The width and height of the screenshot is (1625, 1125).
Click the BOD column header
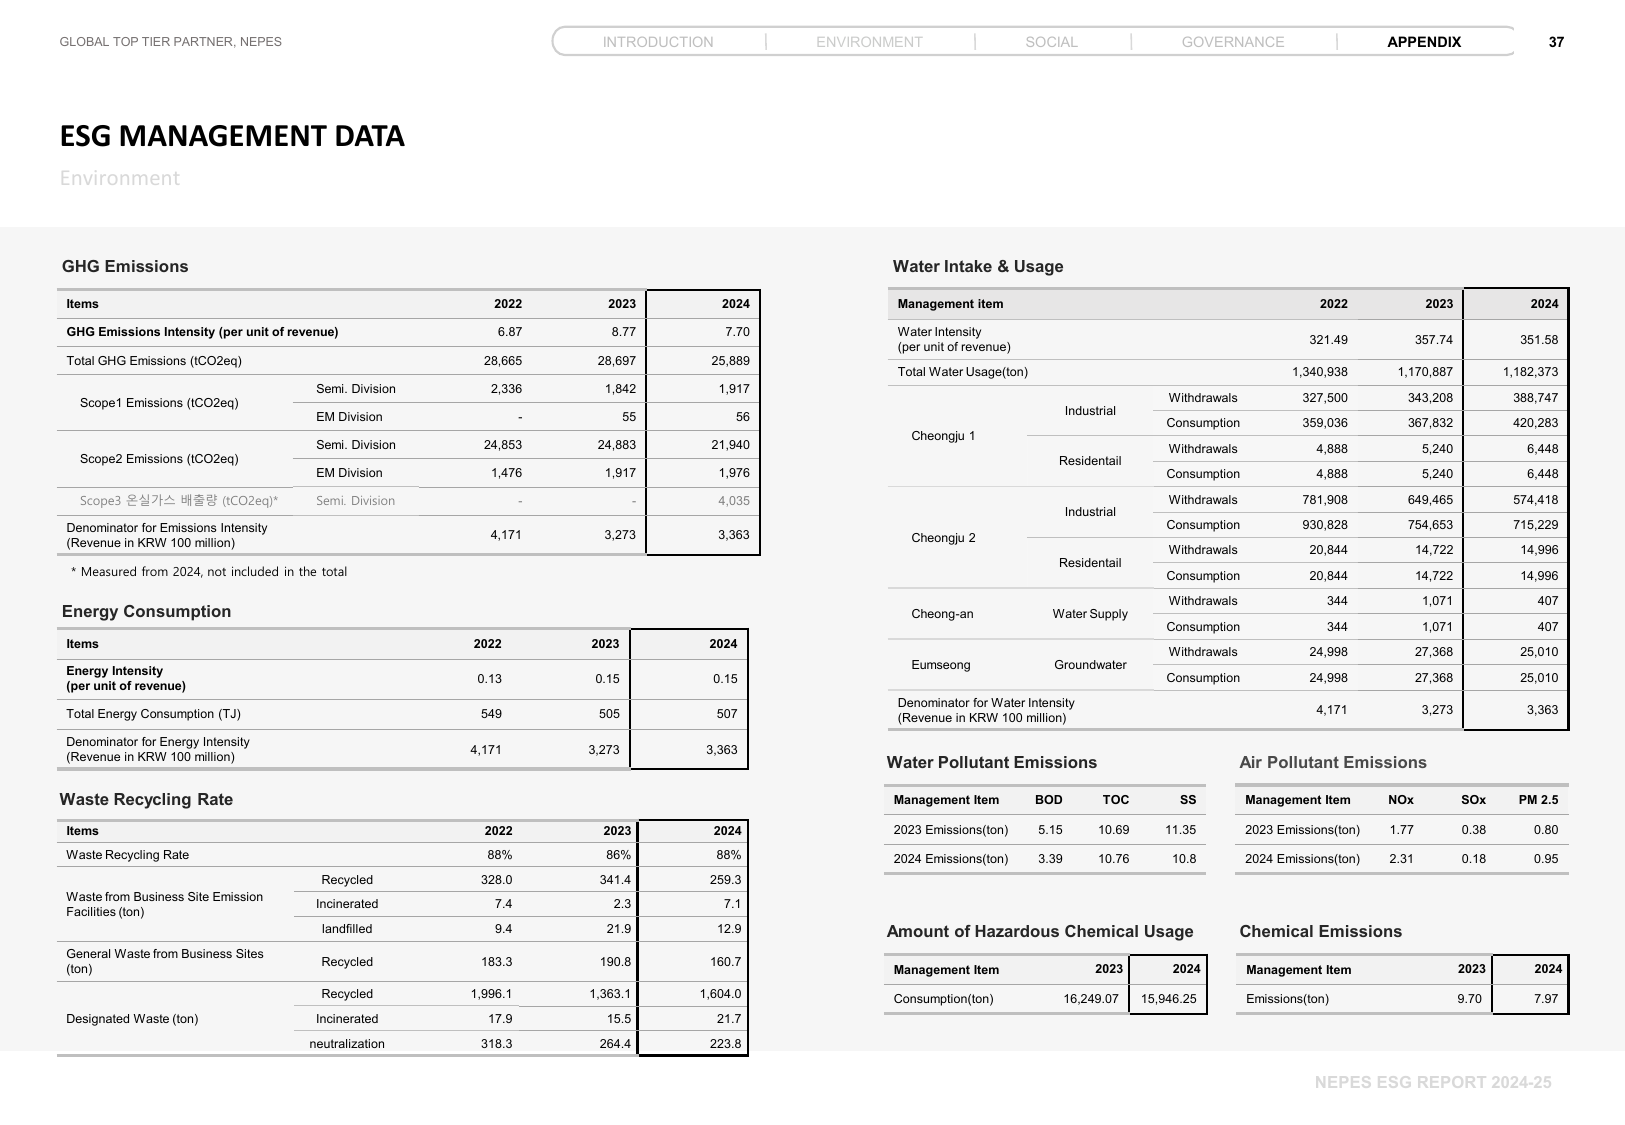(1049, 800)
